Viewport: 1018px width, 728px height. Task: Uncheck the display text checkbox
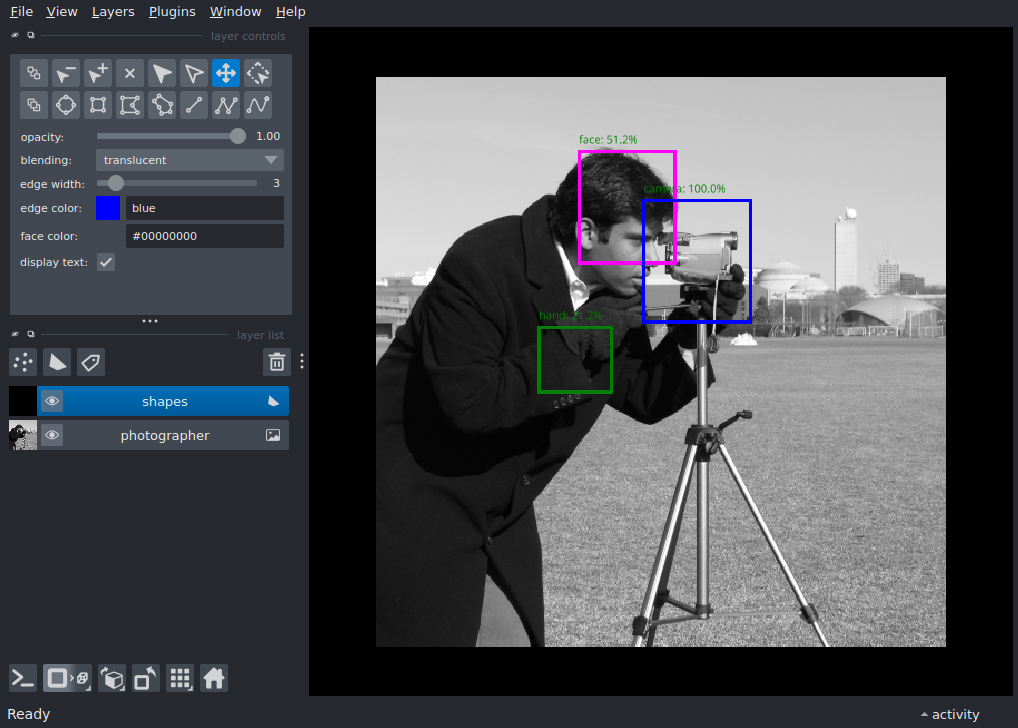click(105, 262)
